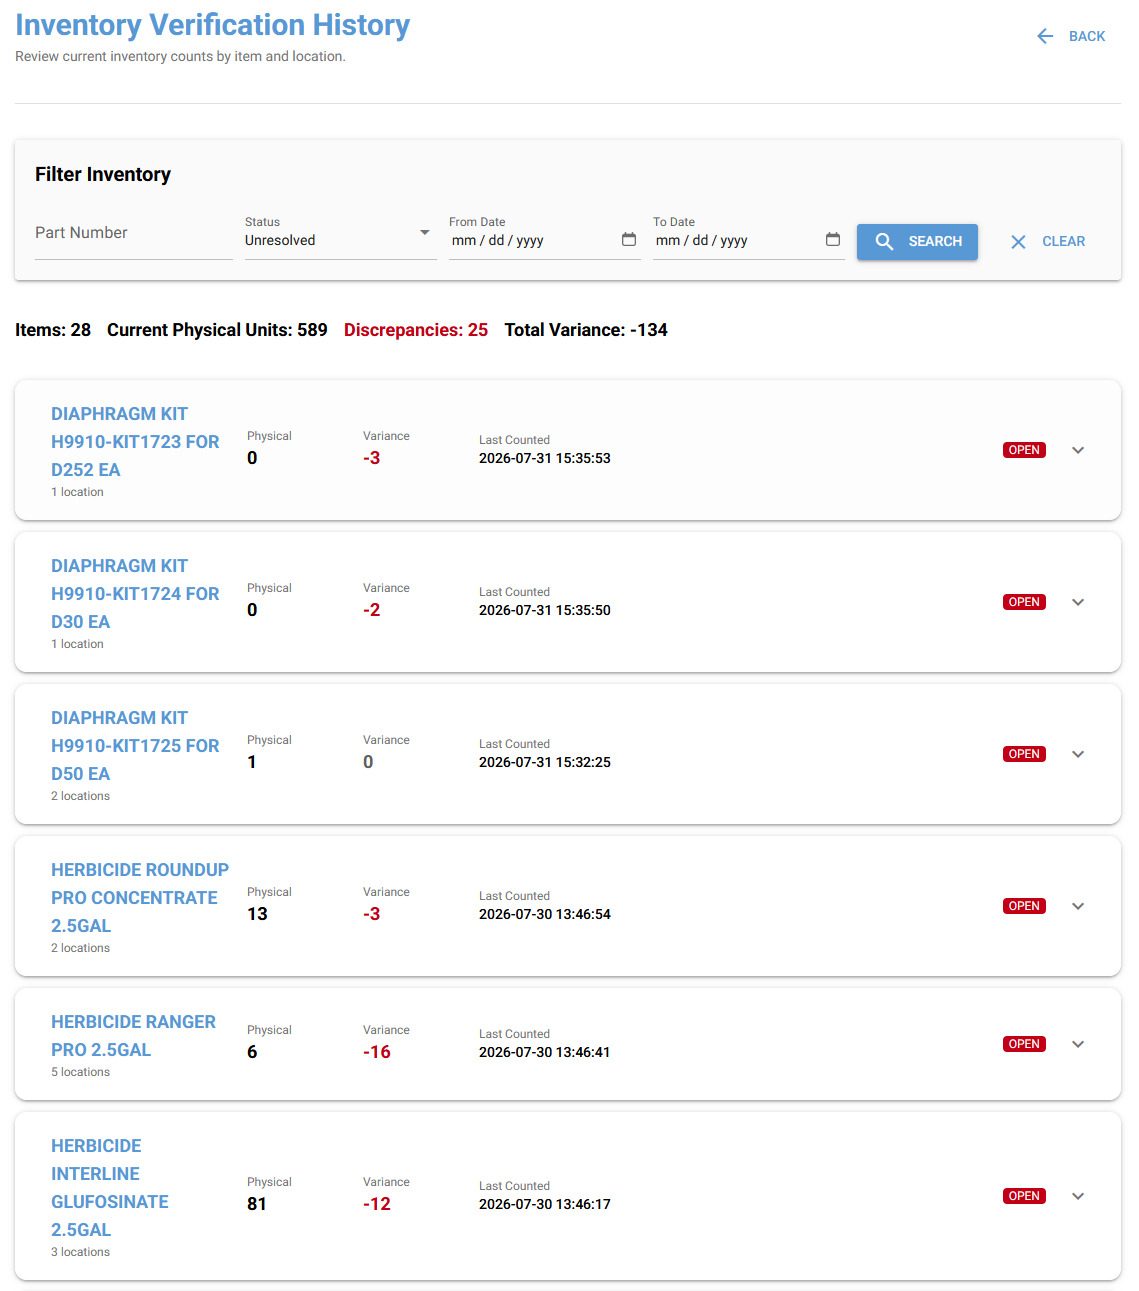Screen dimensions: 1139x1291
Task: Click physical count 81 value
Action: click(x=257, y=1204)
